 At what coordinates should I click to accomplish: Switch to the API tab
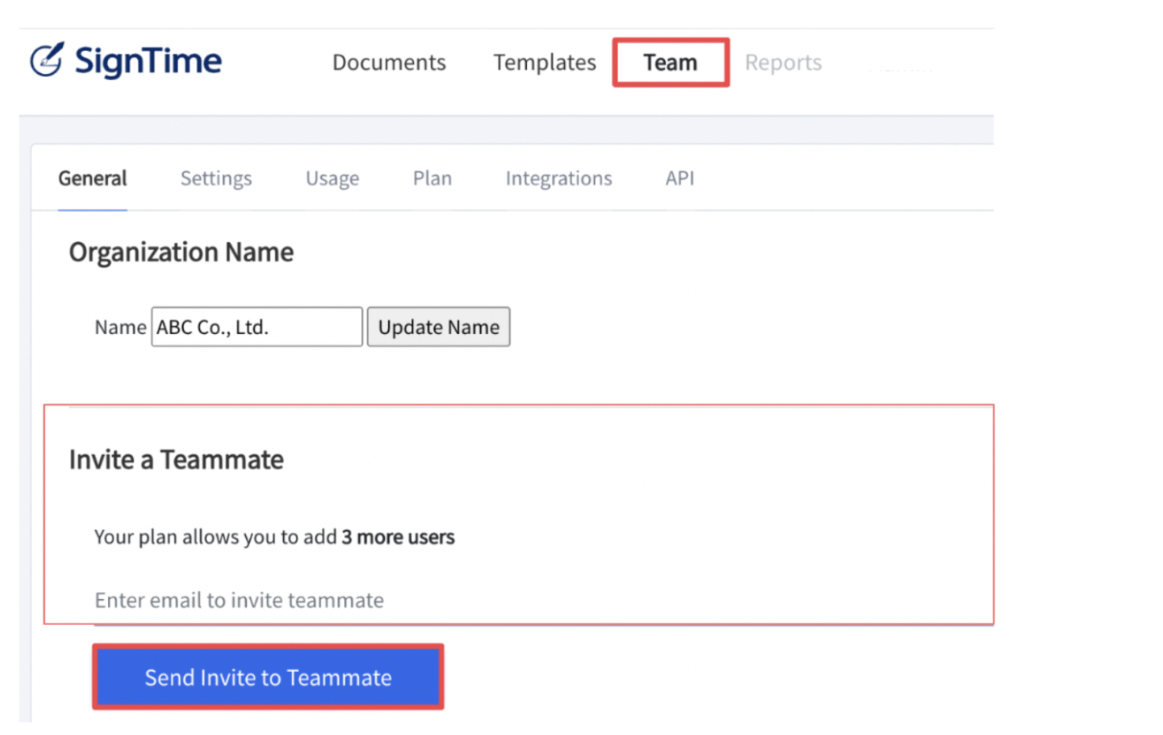click(679, 178)
